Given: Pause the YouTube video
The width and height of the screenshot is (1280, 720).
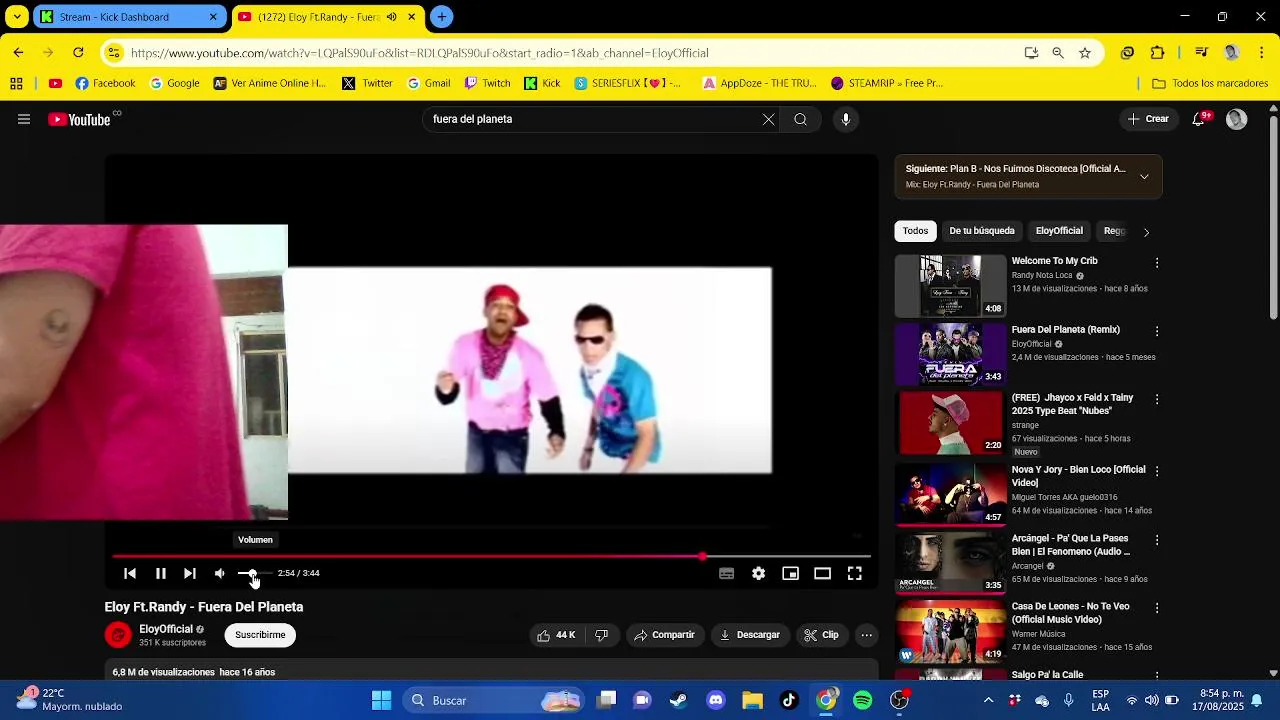Looking at the screenshot, I should (x=160, y=573).
